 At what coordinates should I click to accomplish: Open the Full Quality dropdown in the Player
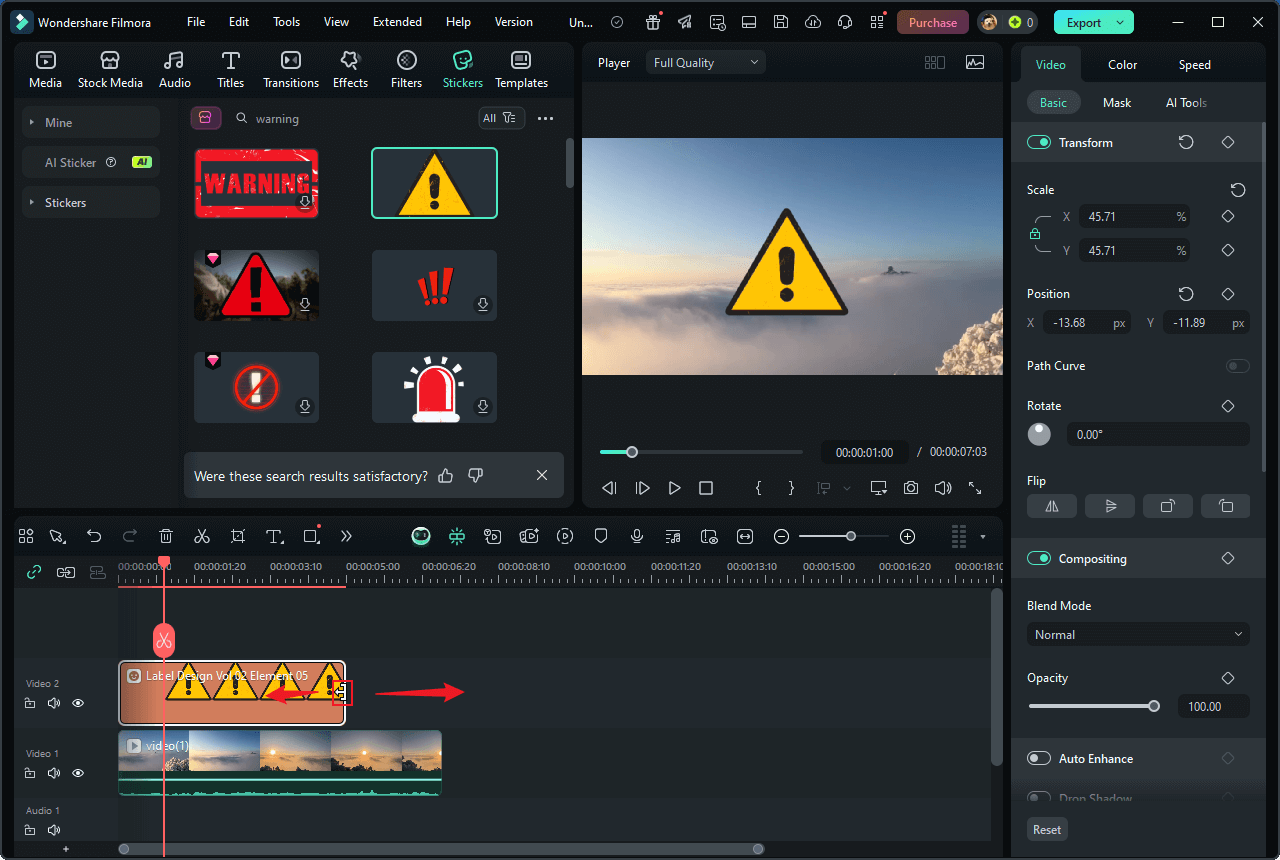click(705, 62)
